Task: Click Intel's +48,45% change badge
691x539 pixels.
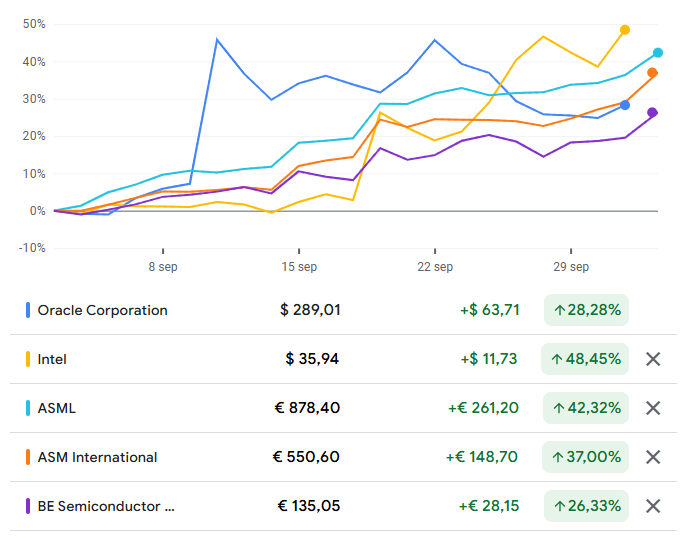Action: point(586,359)
